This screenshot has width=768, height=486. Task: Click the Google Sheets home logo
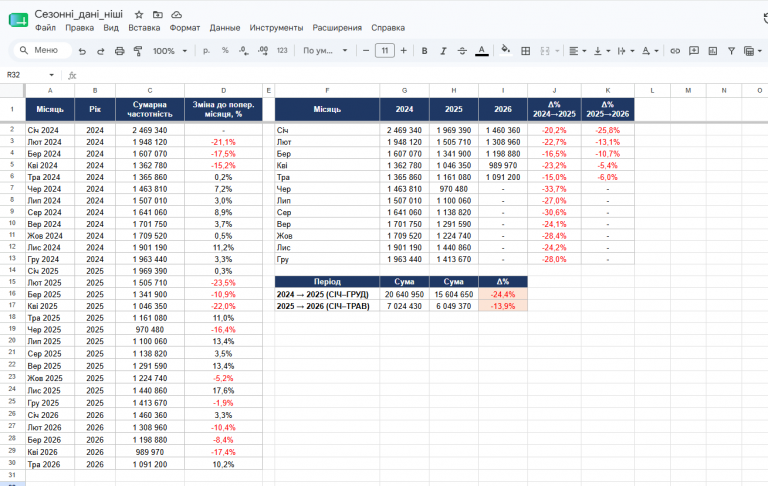[x=19, y=20]
